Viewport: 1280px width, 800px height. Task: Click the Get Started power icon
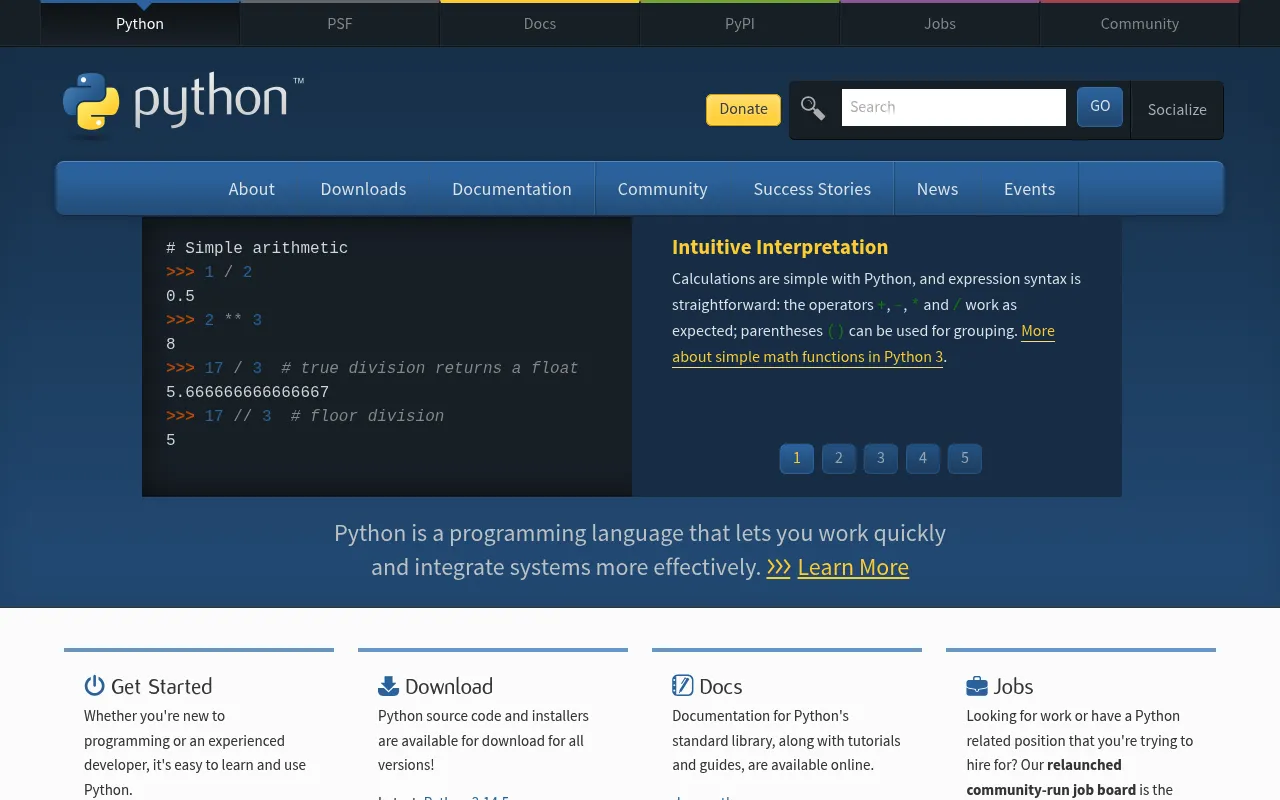coord(94,685)
